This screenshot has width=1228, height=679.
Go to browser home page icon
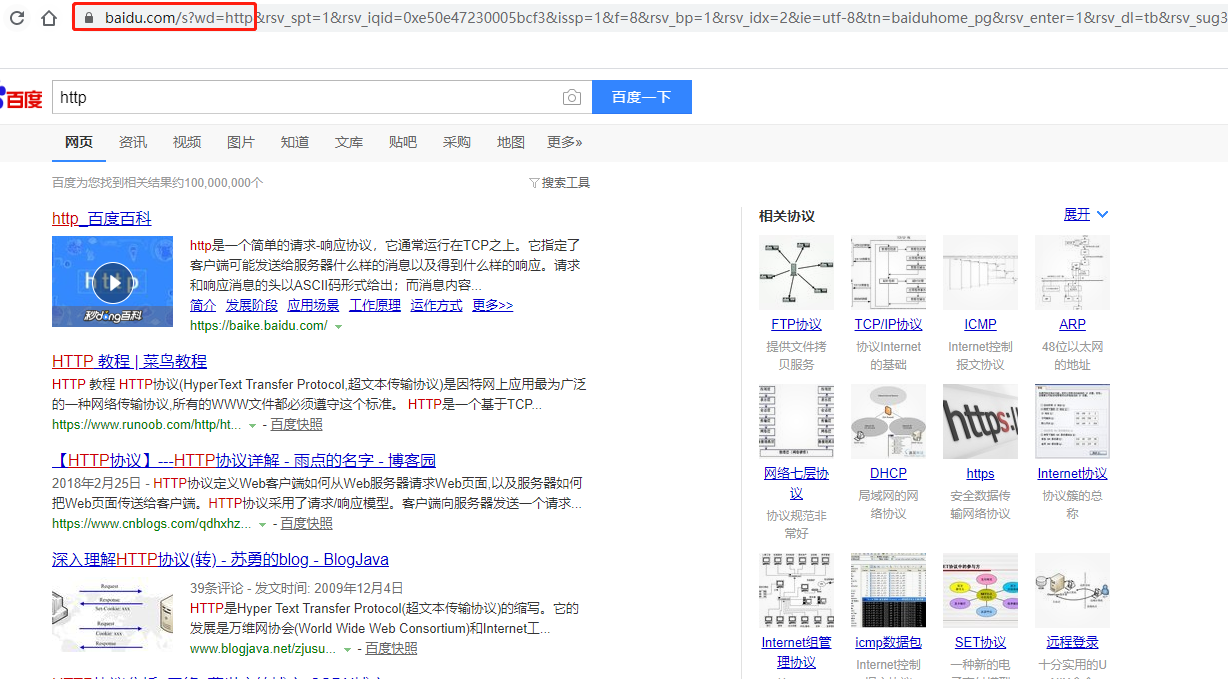(x=48, y=17)
